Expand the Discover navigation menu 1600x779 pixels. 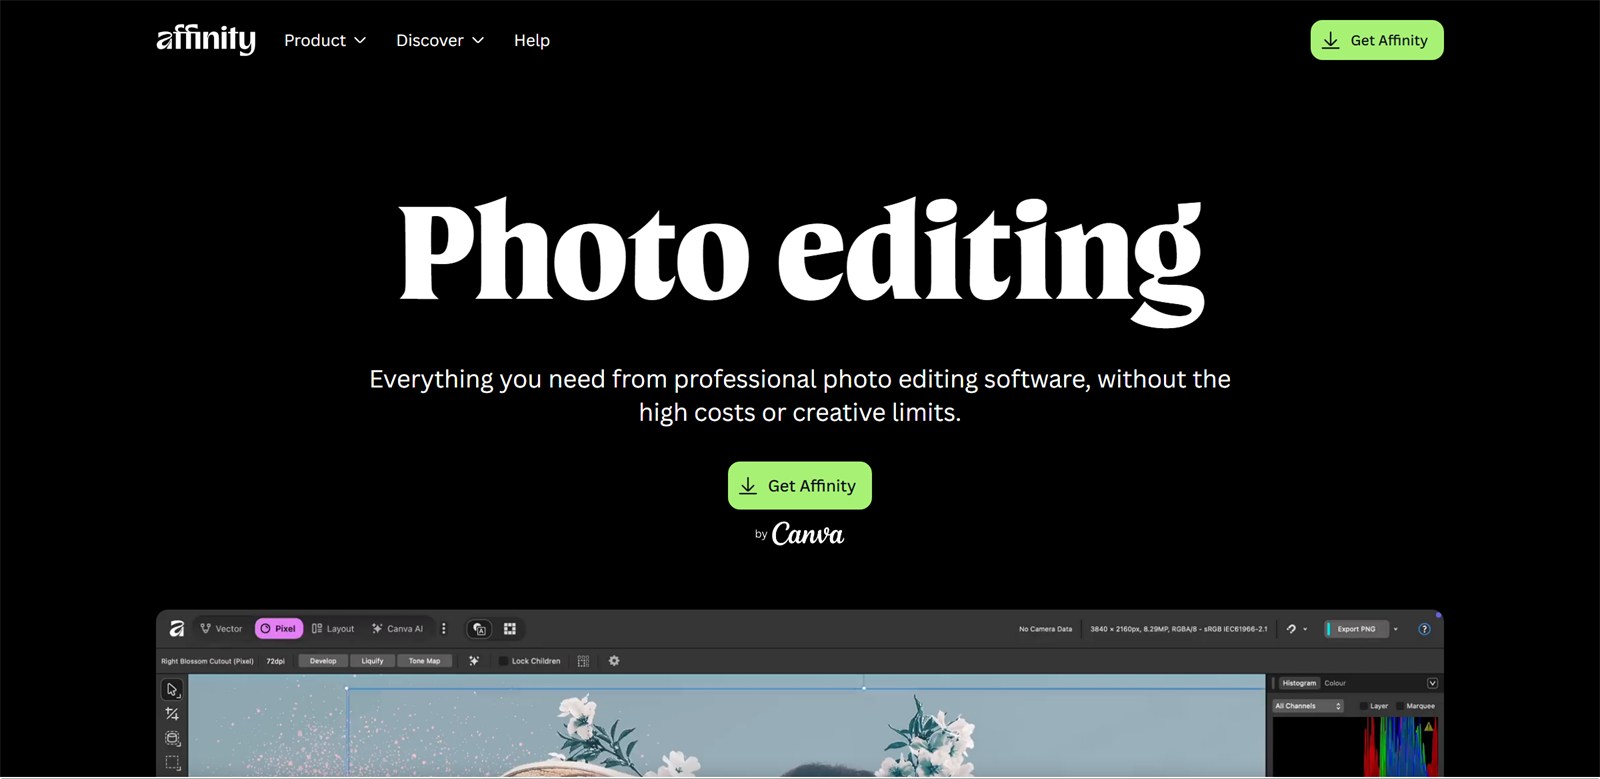[x=440, y=40]
